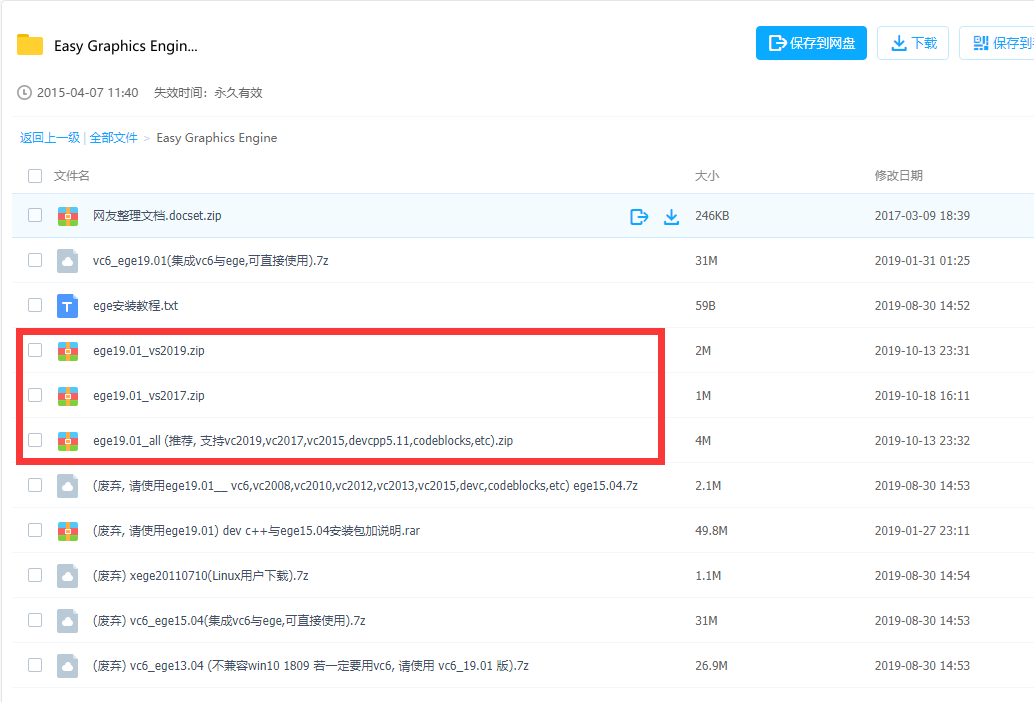Click the share icon on 网友整理文档.docset.zip row

click(x=639, y=216)
